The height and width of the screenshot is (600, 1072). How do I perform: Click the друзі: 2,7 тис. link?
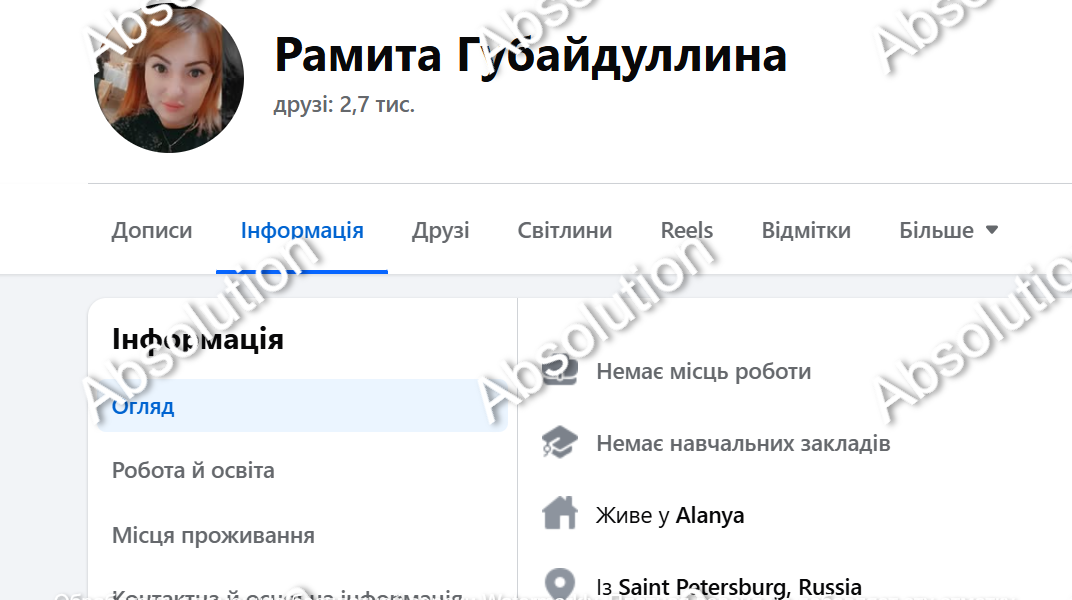tap(342, 102)
